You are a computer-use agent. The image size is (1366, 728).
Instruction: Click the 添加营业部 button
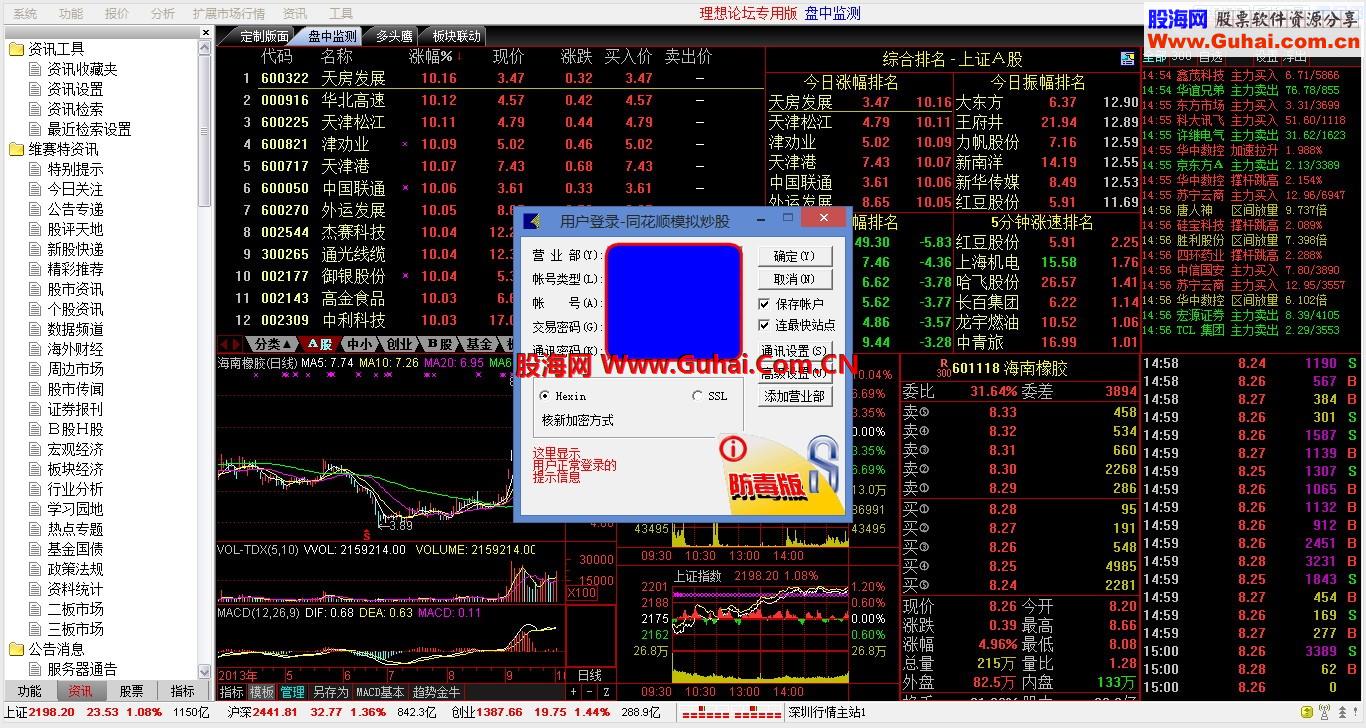(794, 396)
